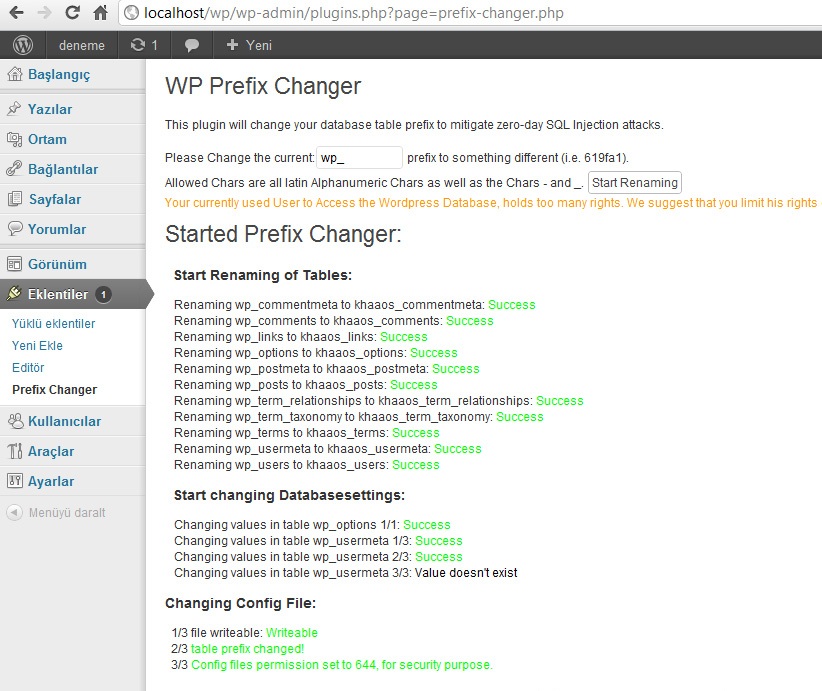Open updates icon in admin bar
822x691 pixels.
[138, 45]
